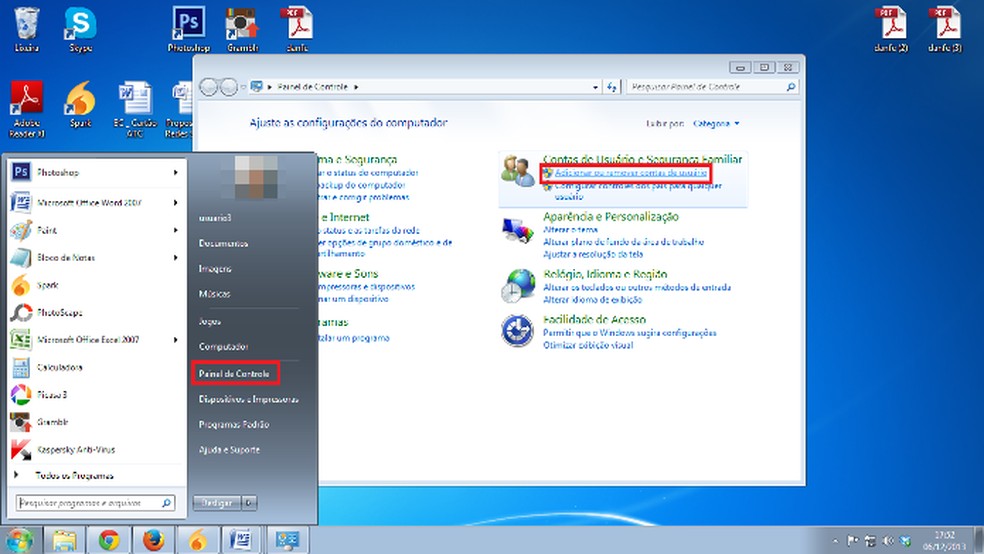Image resolution: width=984 pixels, height=554 pixels.
Task: Open the Categoria view dropdown
Action: click(x=716, y=124)
